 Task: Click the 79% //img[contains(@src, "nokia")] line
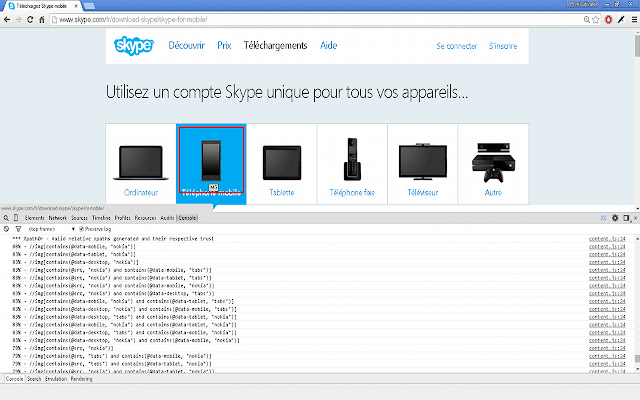point(63,348)
